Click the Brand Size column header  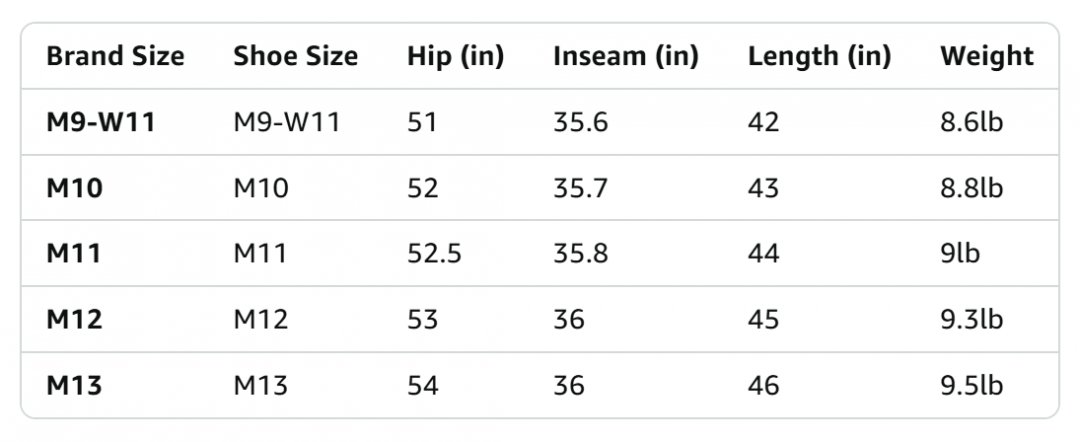[x=115, y=56]
